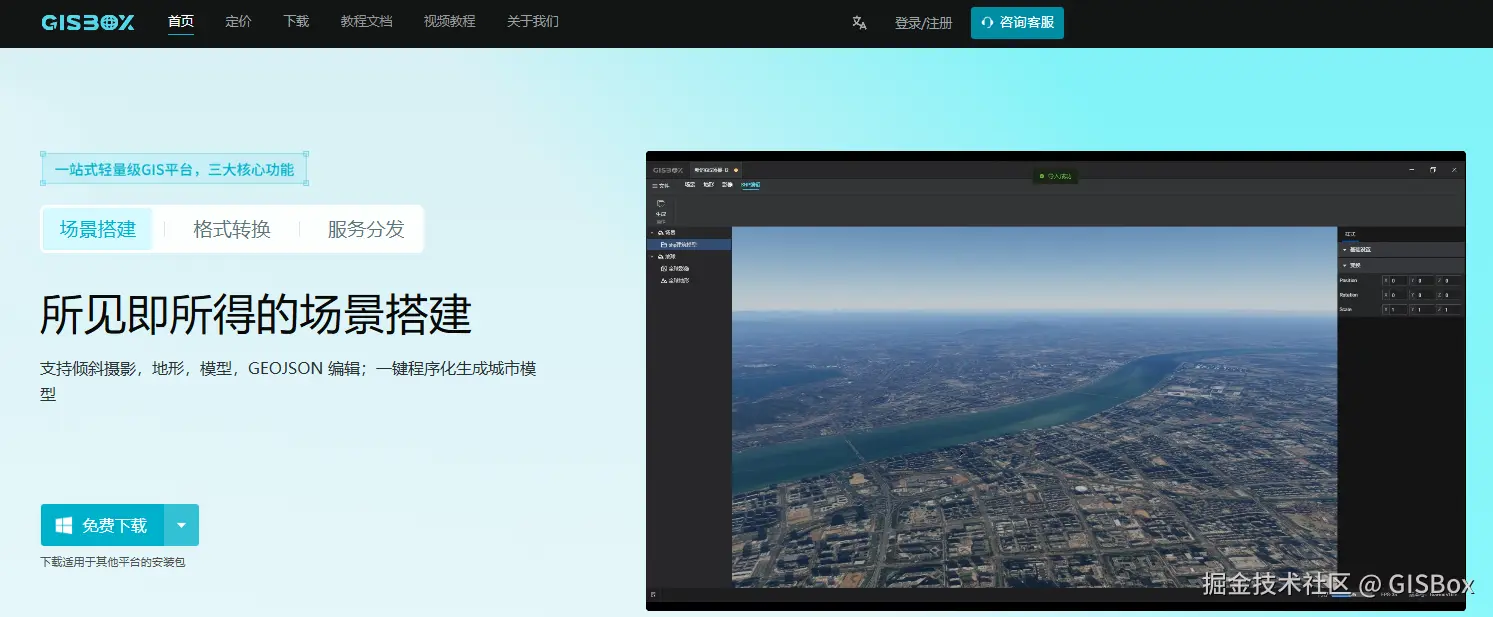
Task: Click the GISBOX logo
Action: [88, 22]
